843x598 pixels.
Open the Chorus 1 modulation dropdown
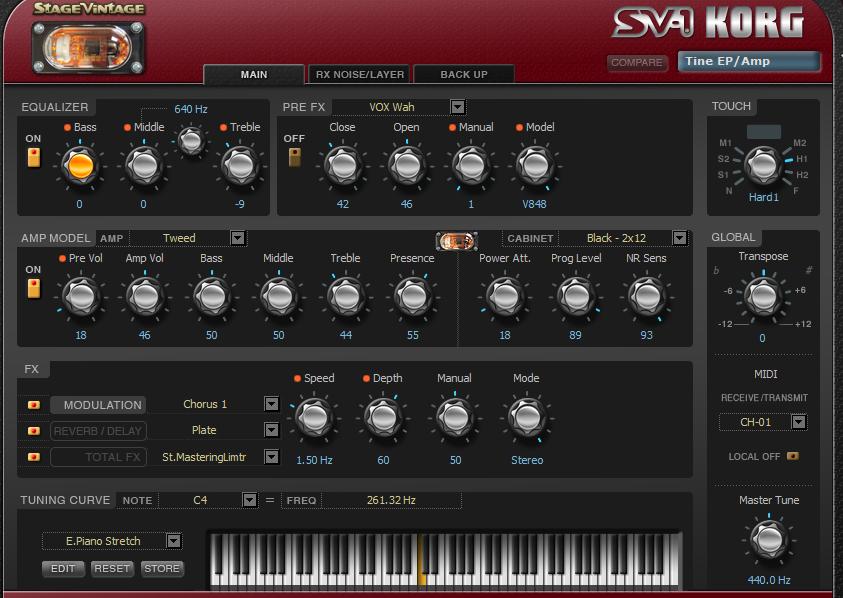coord(272,404)
